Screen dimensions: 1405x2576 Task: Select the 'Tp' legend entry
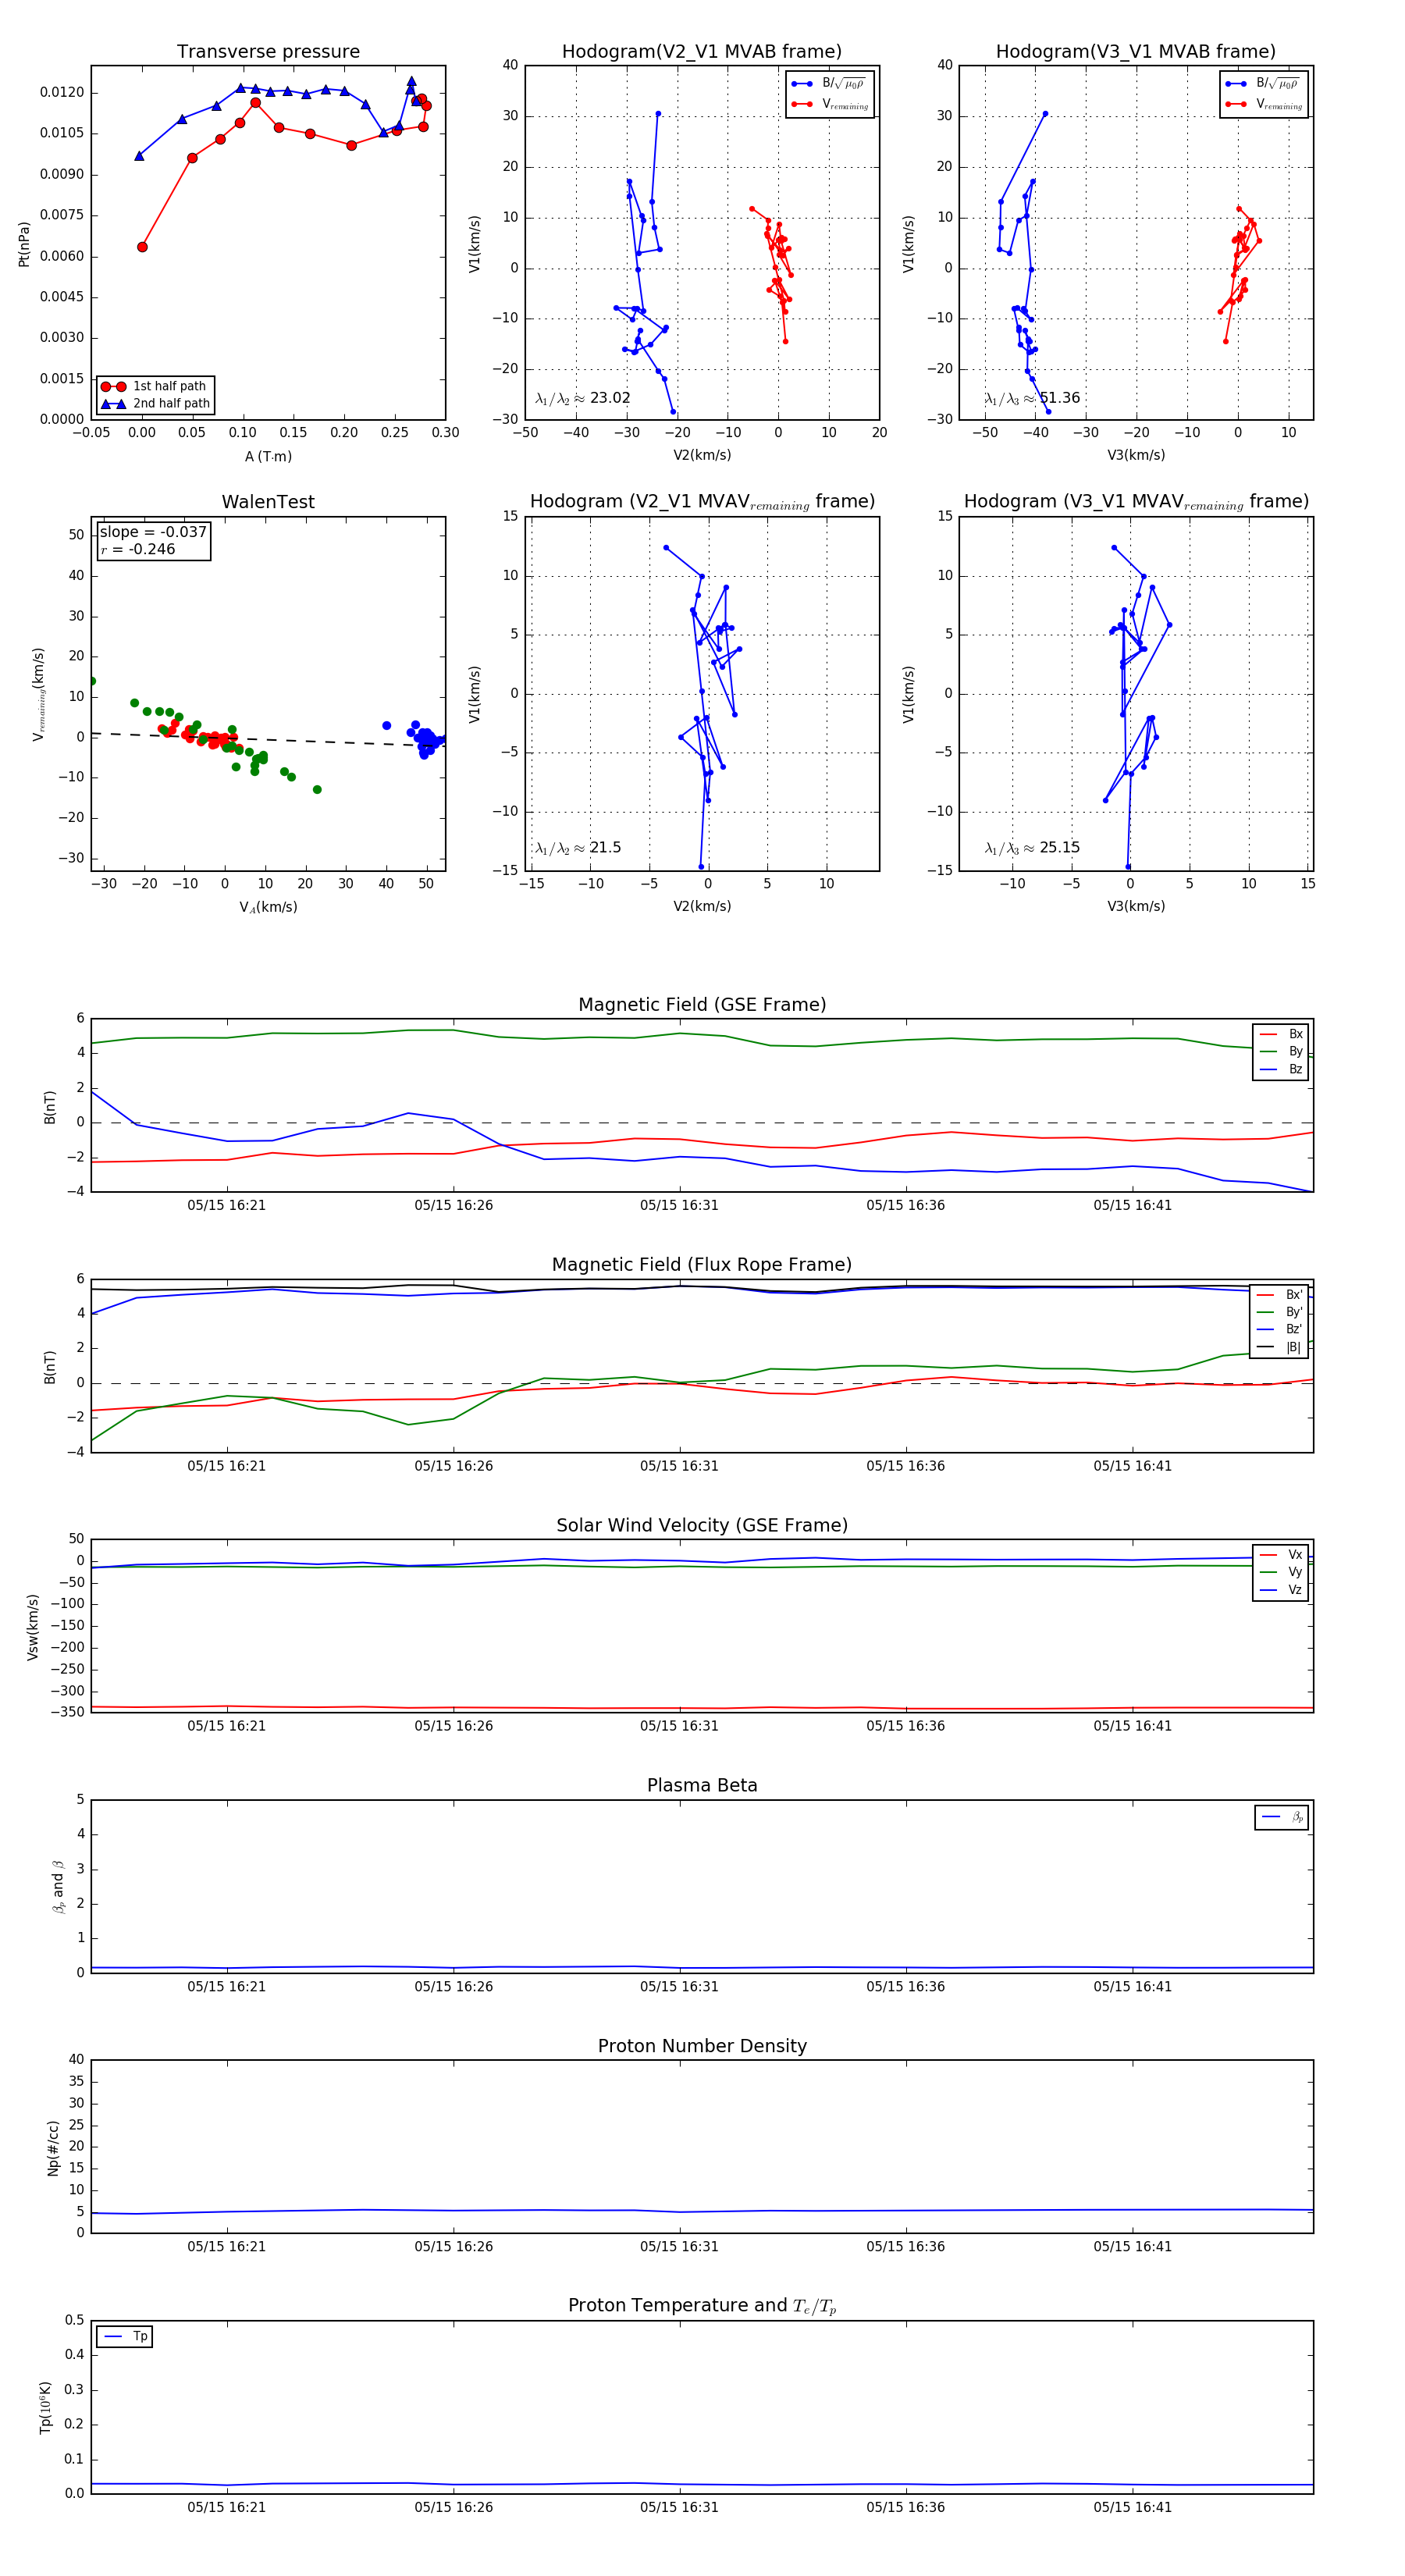coord(125,2337)
